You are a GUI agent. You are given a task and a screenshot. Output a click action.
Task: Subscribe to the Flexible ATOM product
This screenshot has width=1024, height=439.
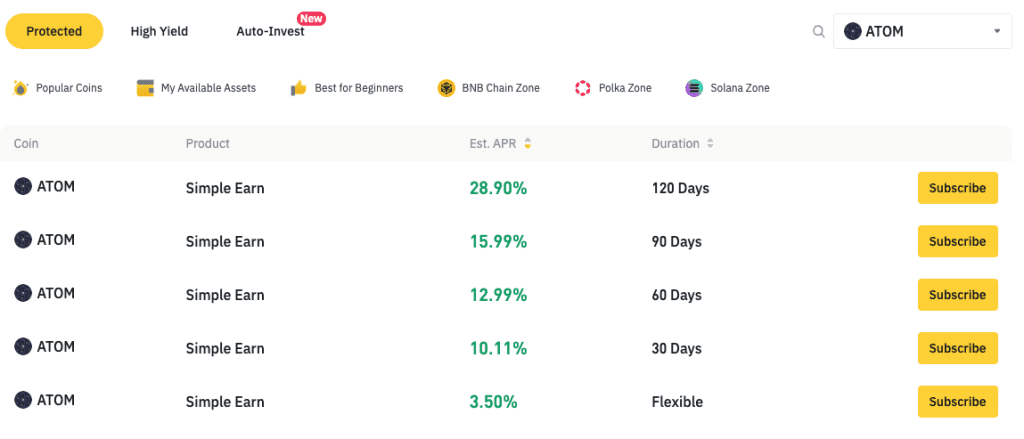point(957,402)
